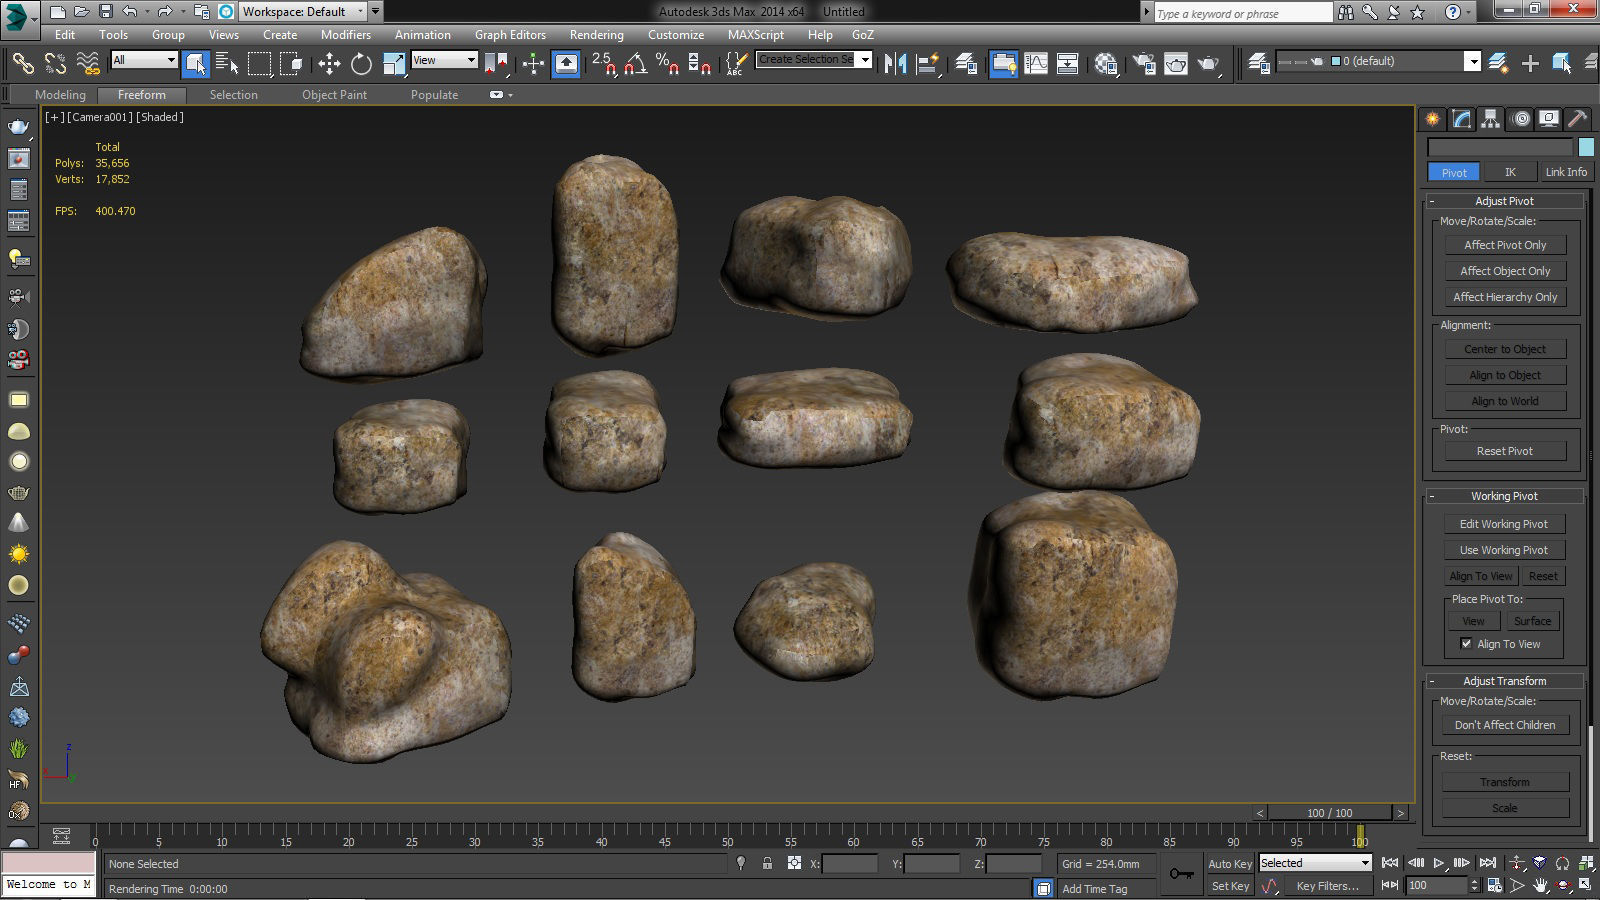Open the Graph Editors menu

click(510, 34)
